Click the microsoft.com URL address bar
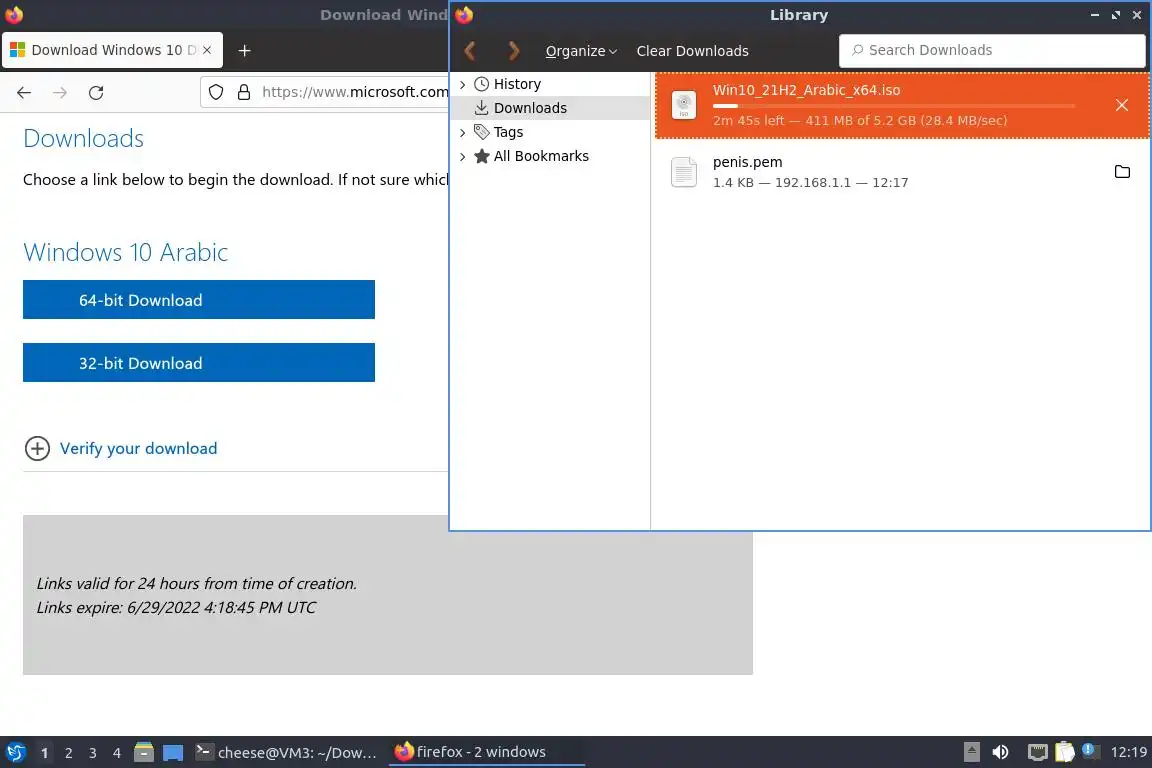Screen dimensions: 1152x768 355,92
